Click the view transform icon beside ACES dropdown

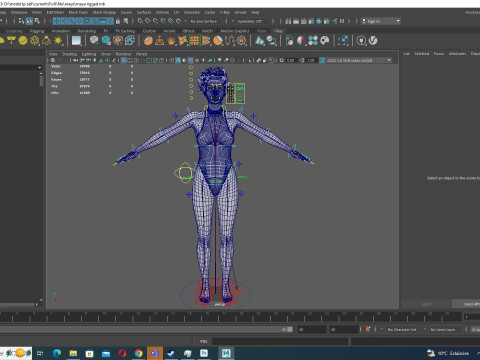(322, 60)
